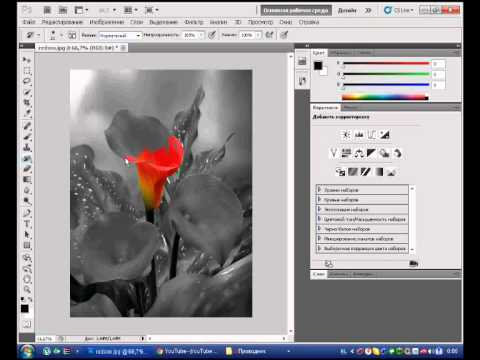Add a Vibrance adjustment layer
Image resolution: width=480 pixels, height=360 pixels.
pyautogui.click(x=333, y=153)
